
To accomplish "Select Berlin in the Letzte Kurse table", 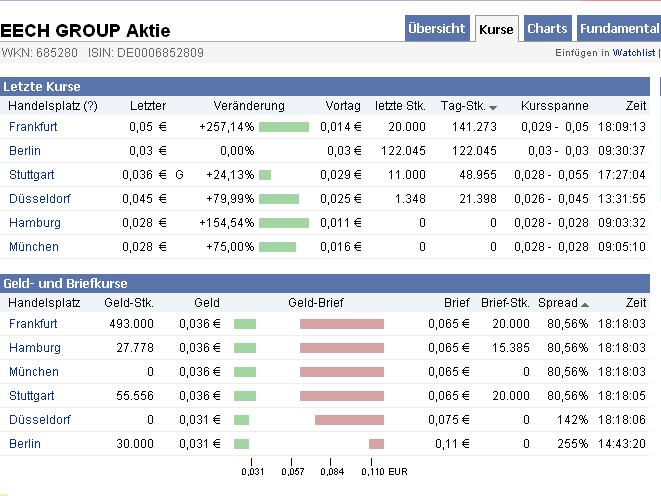I will (26, 151).
